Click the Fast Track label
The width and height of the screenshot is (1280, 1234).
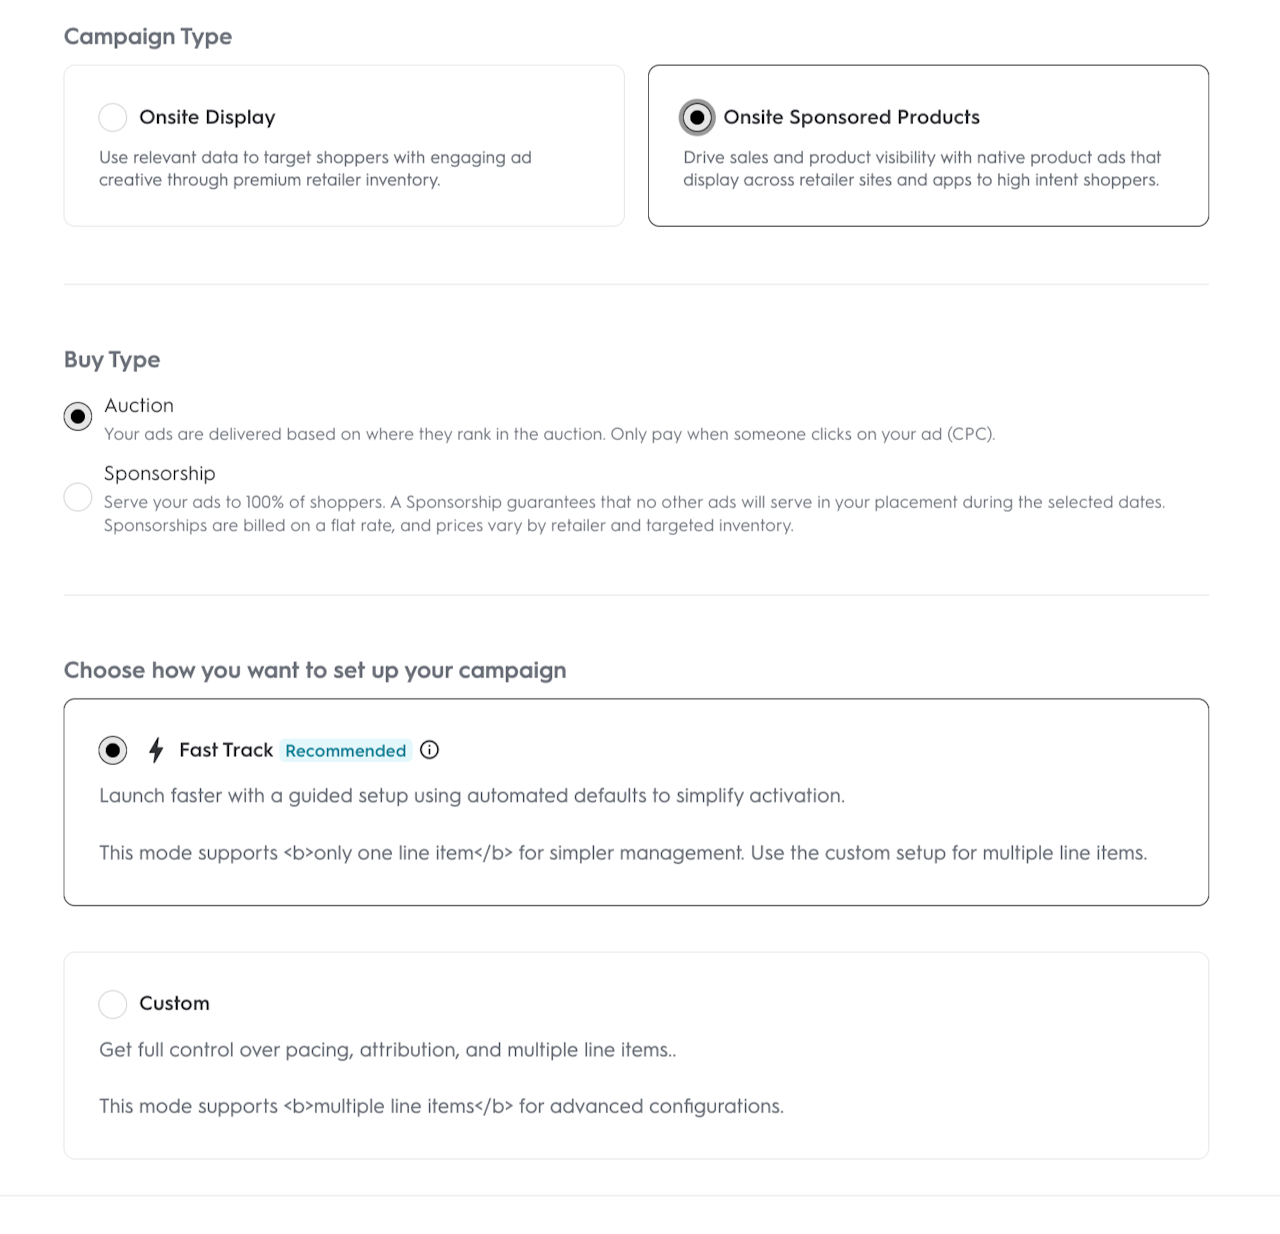[x=226, y=750]
